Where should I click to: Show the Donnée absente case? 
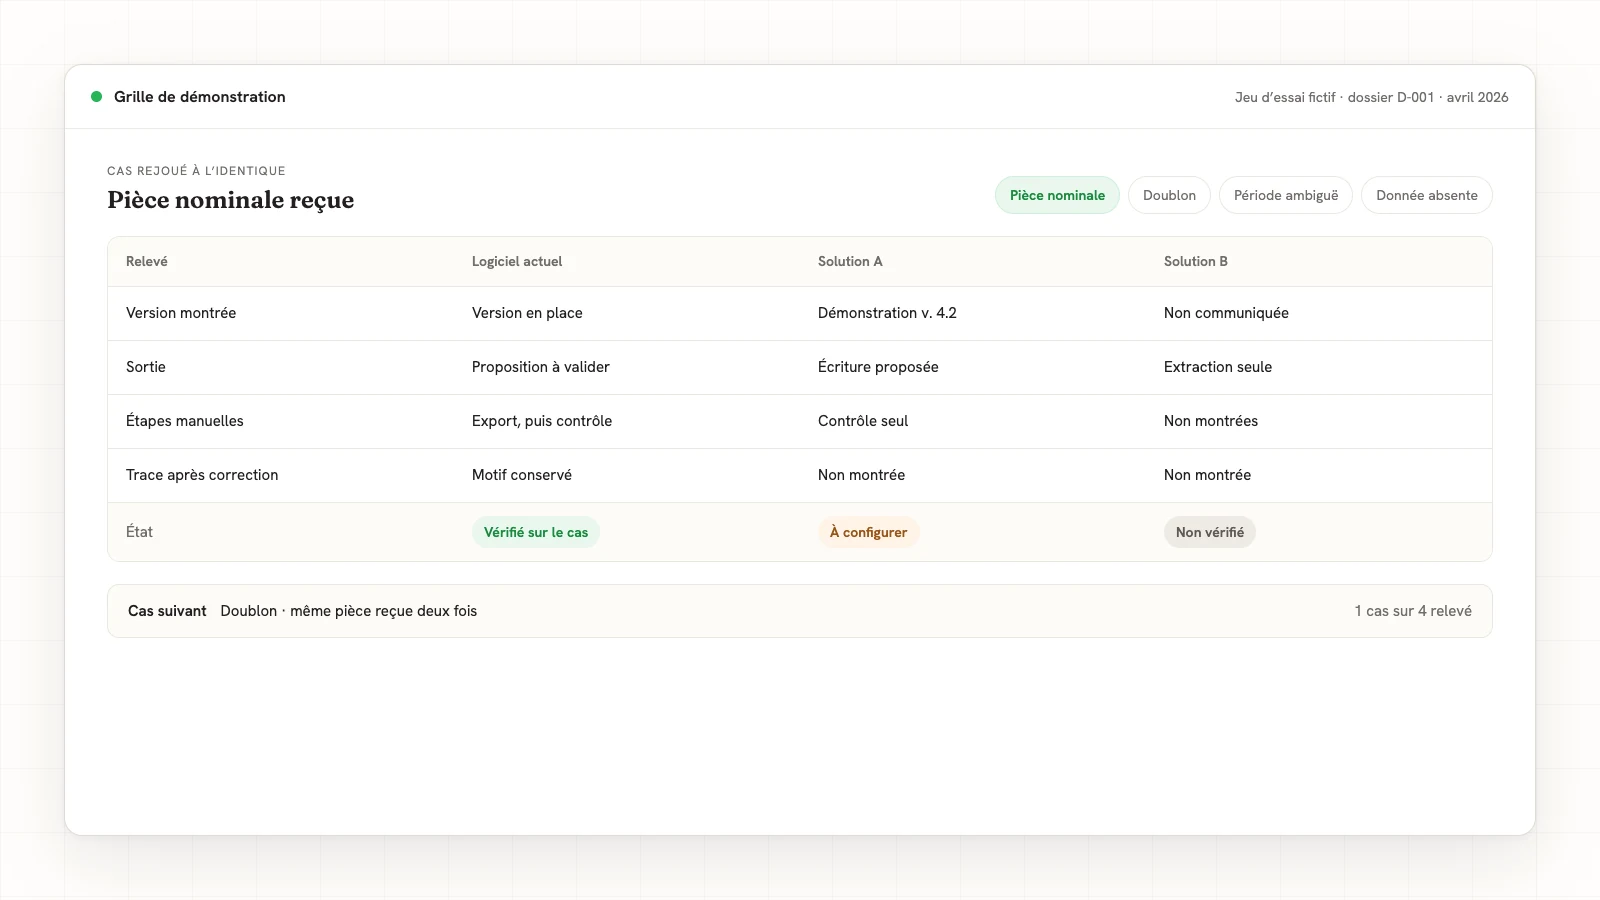(1427, 195)
